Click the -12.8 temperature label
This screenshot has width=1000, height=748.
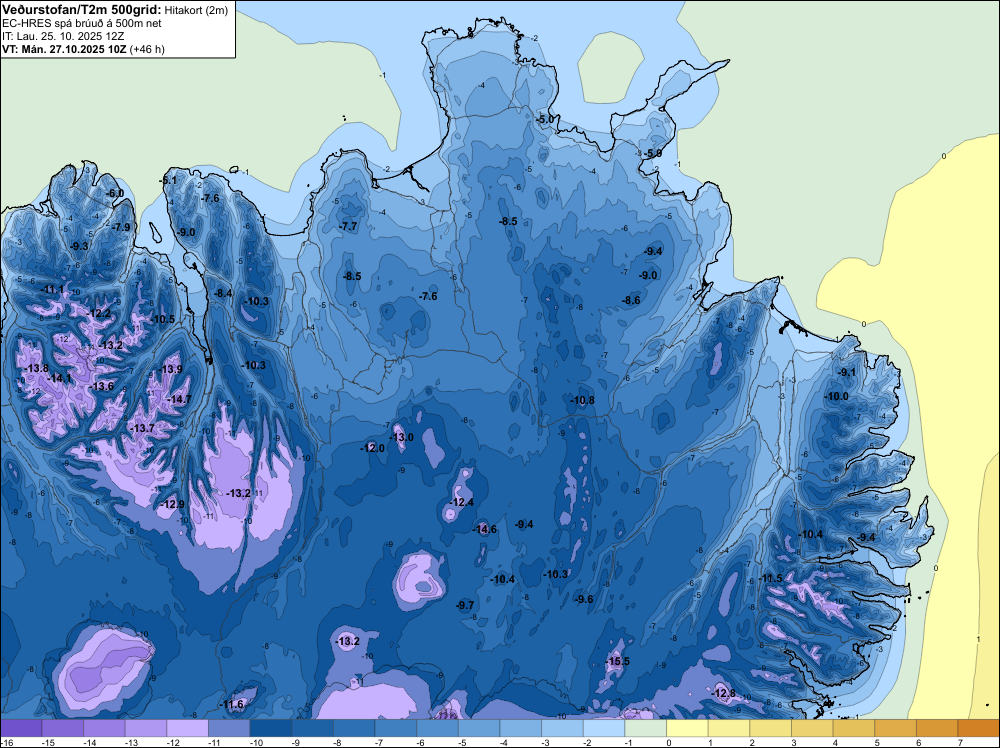click(x=724, y=693)
